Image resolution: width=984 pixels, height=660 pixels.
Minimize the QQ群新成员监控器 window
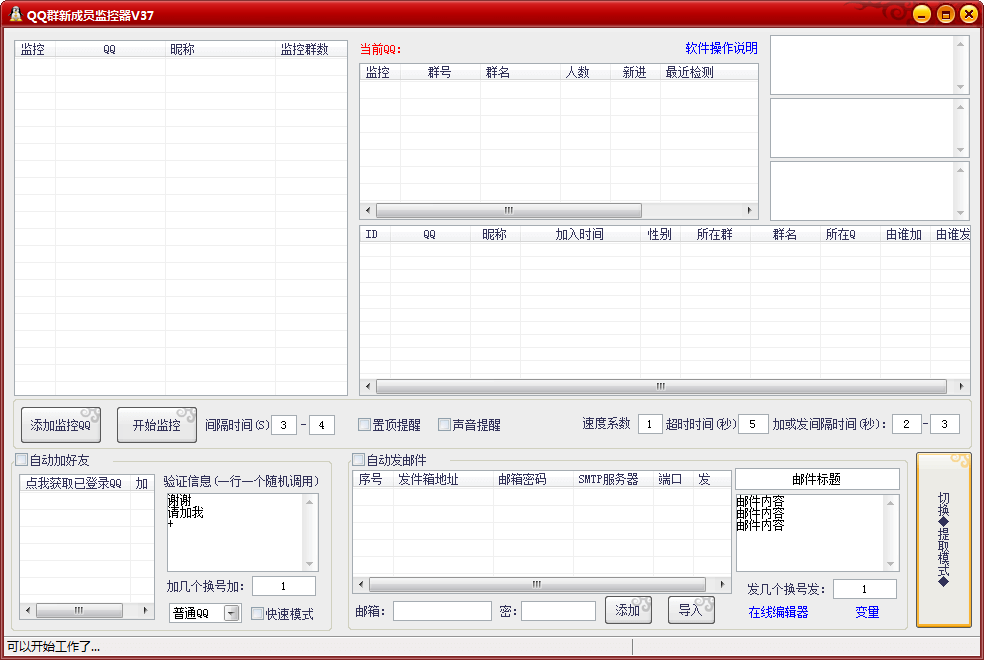921,14
